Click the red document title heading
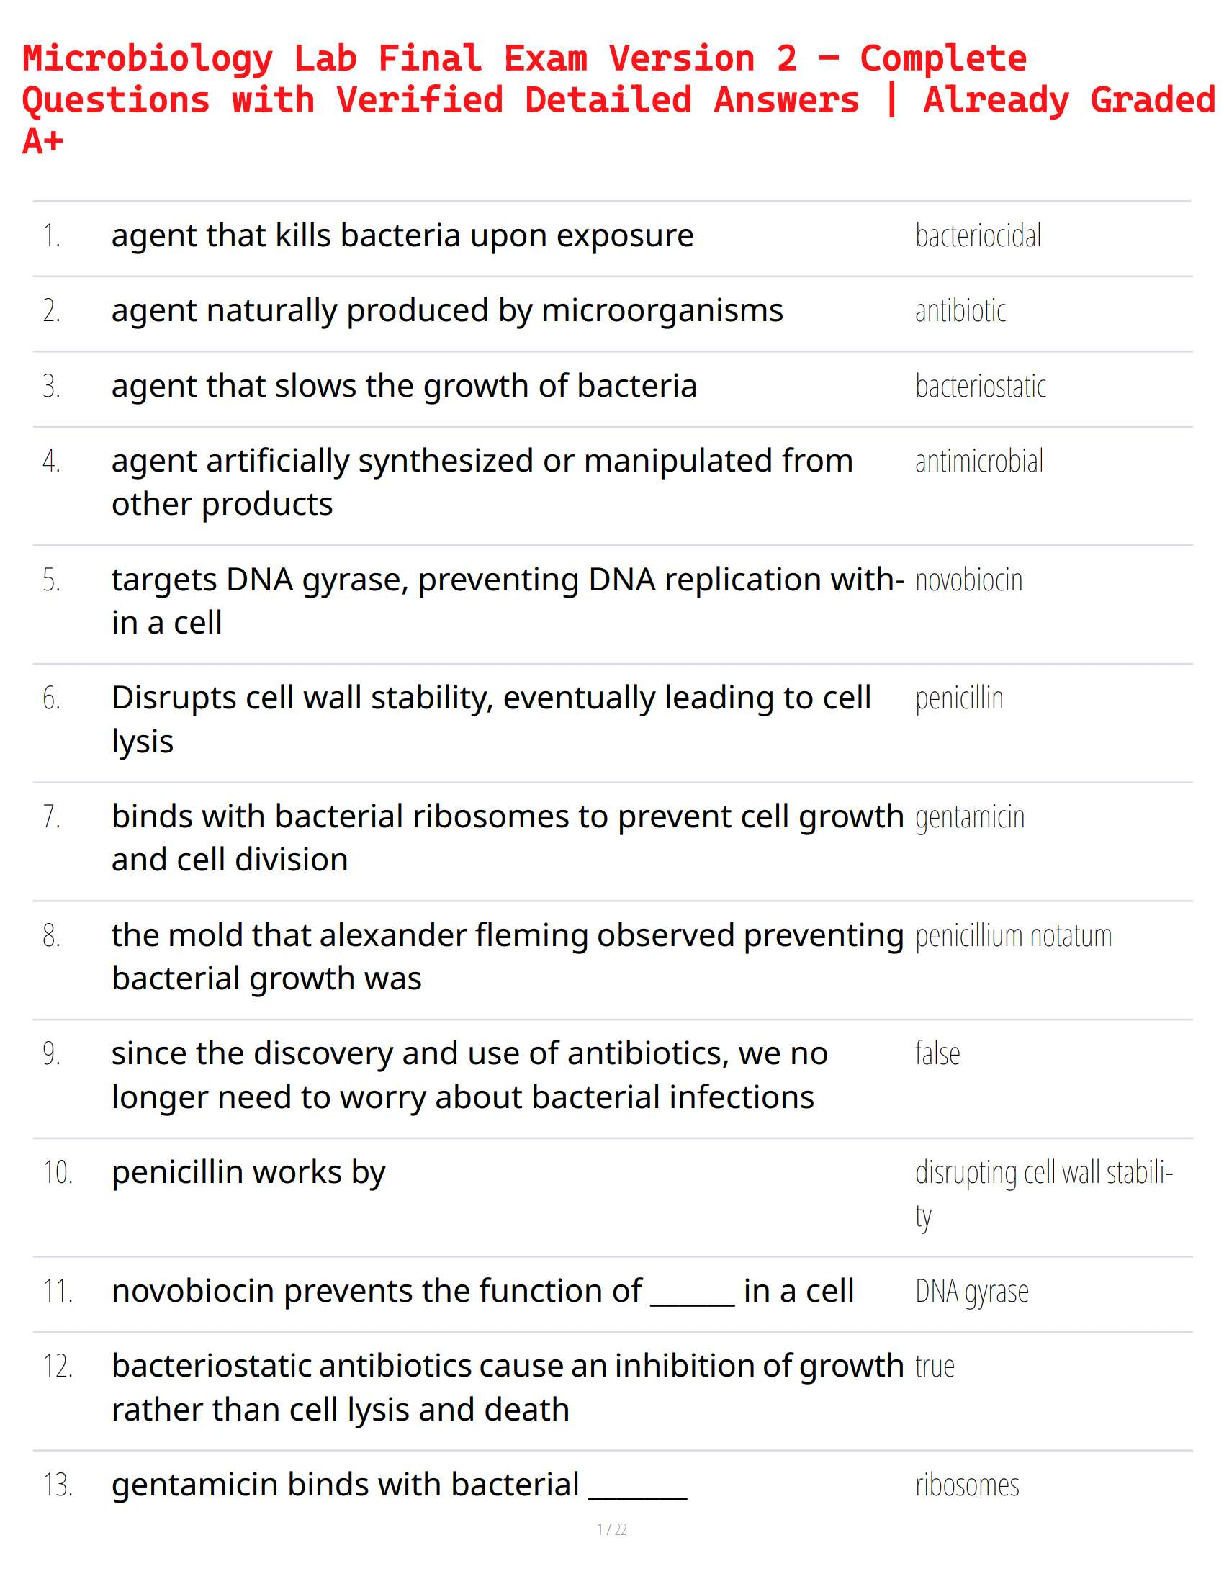Image resolution: width=1224 pixels, height=1584 pixels. 618,99
